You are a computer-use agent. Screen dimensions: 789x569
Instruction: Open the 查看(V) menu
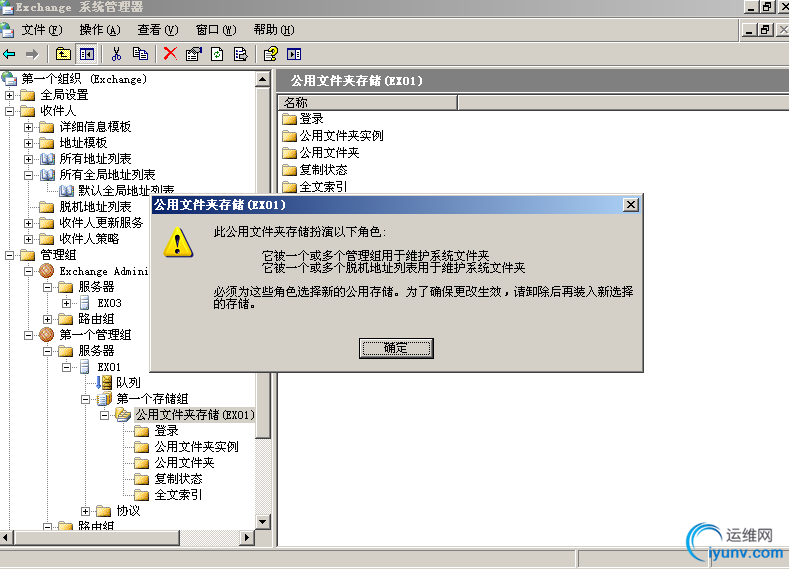(x=158, y=30)
